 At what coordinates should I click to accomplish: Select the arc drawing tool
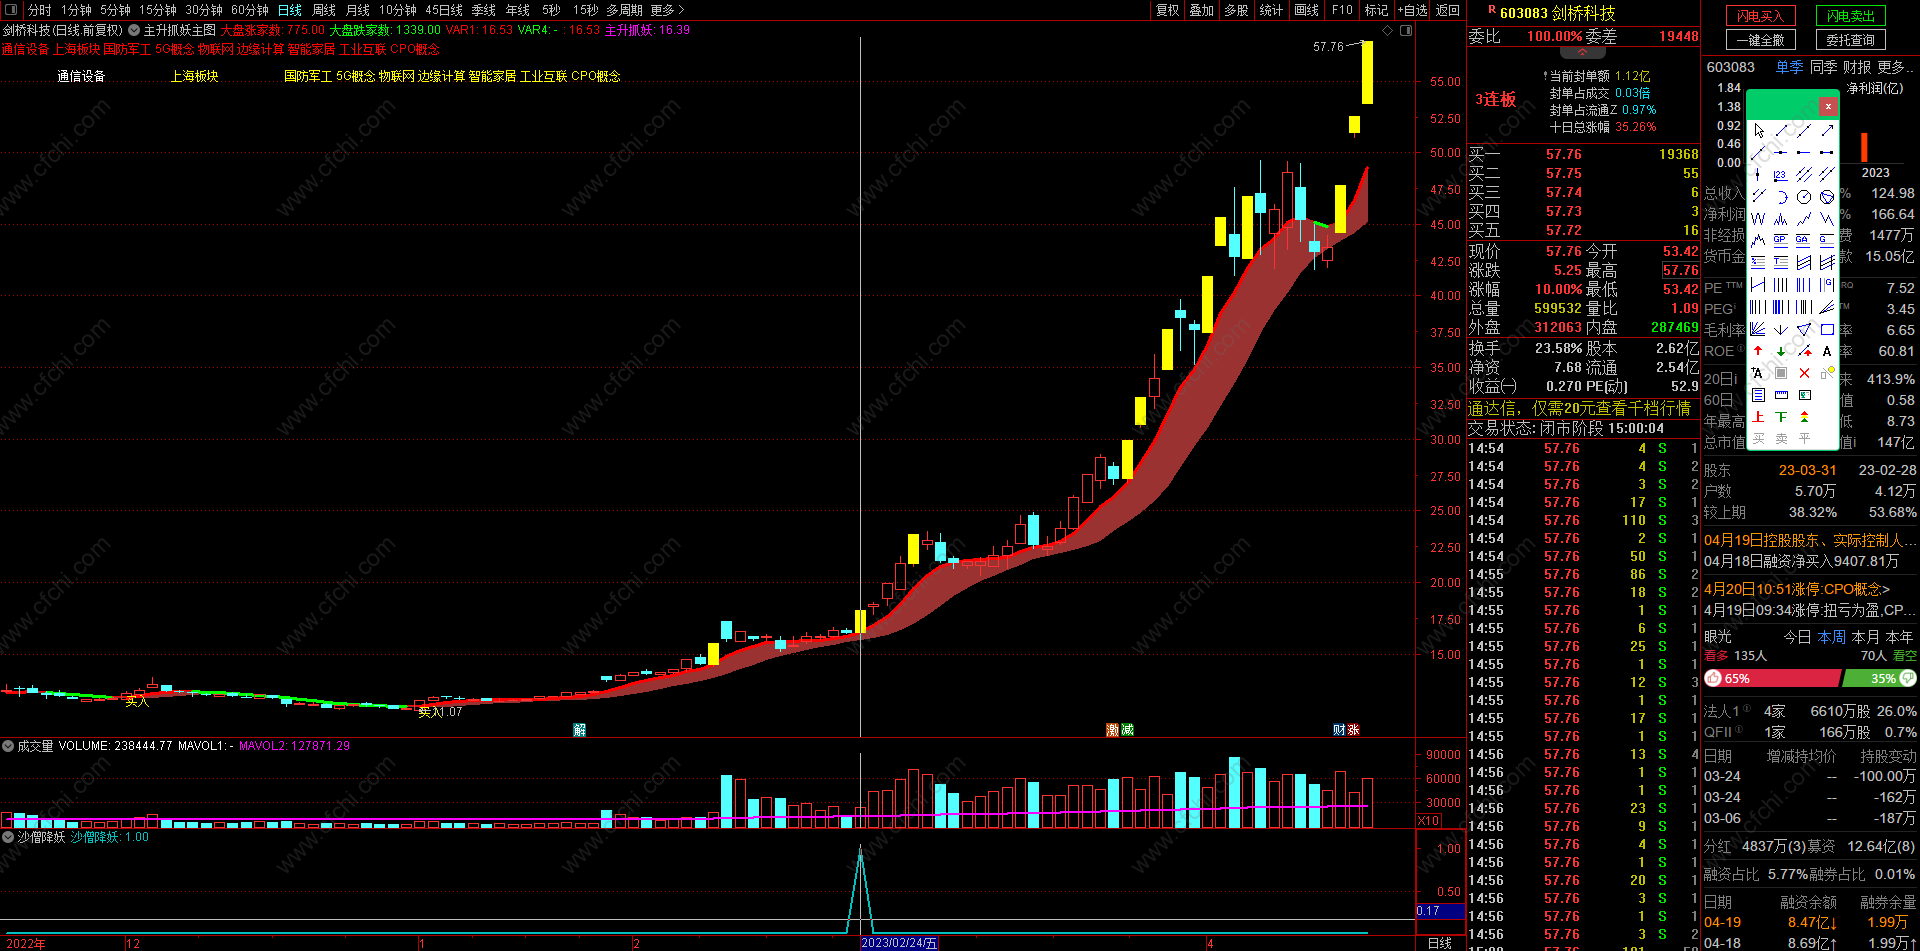1781,197
